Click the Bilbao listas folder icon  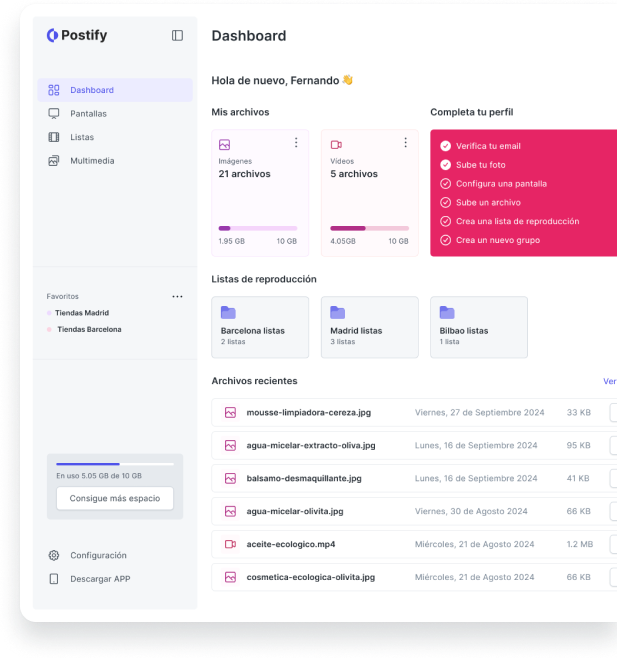(447, 313)
